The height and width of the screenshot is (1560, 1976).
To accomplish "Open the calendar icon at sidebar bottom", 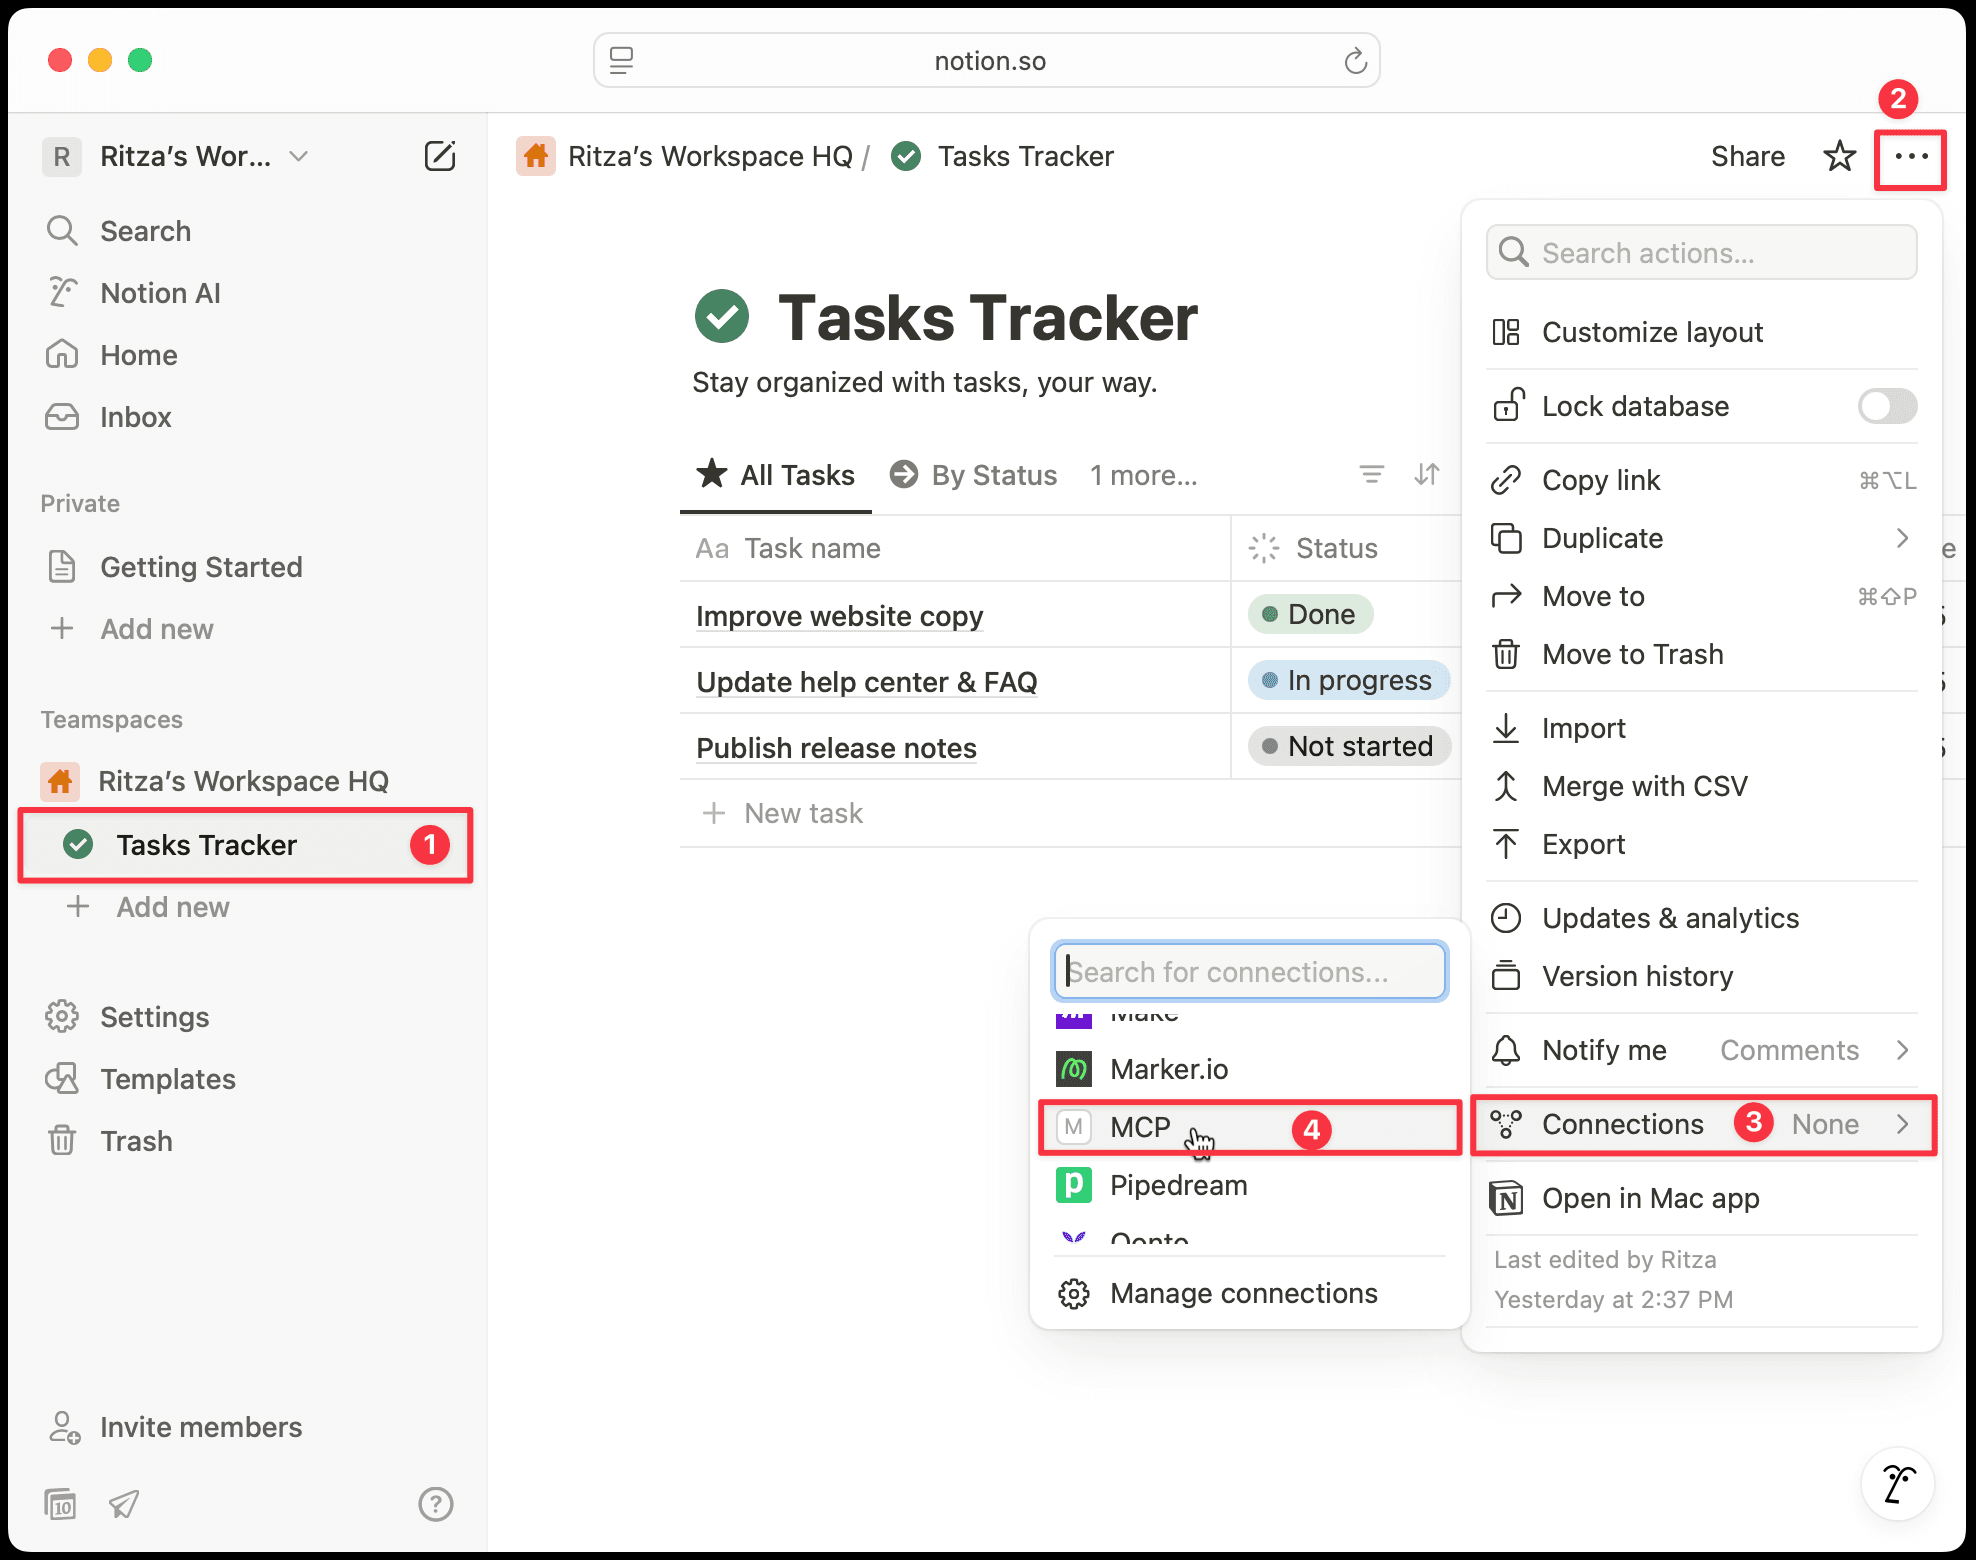I will click(61, 1504).
